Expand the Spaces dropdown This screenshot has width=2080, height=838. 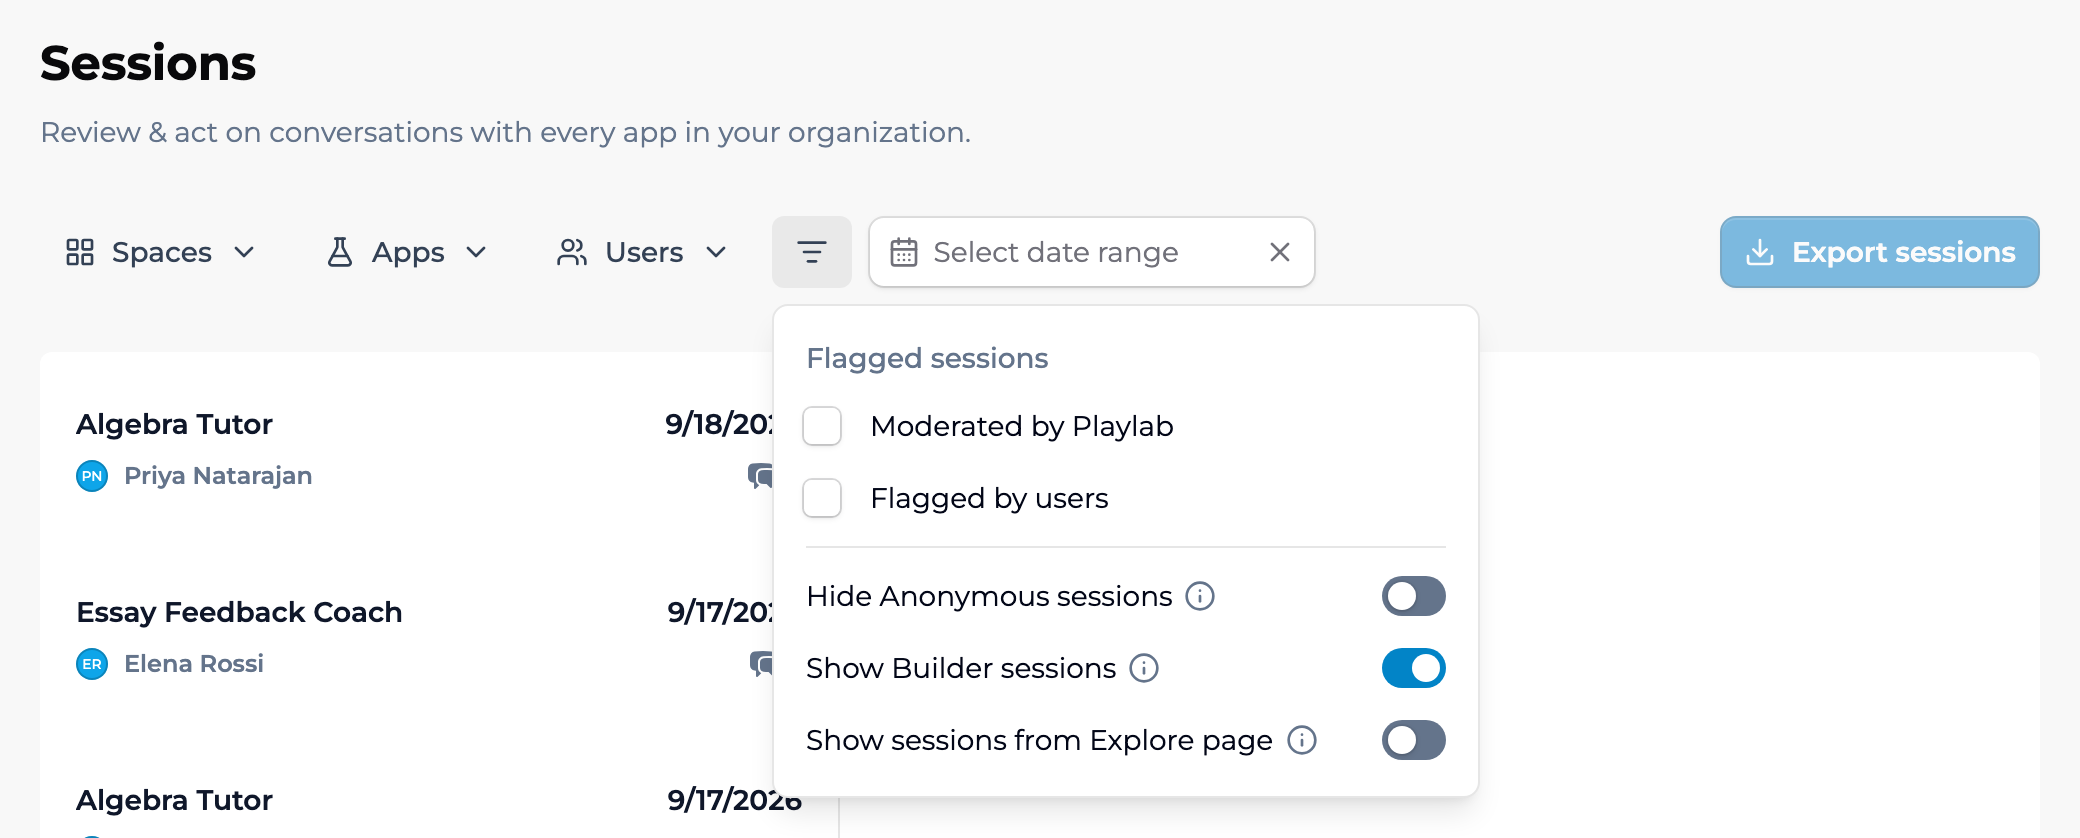coord(160,252)
